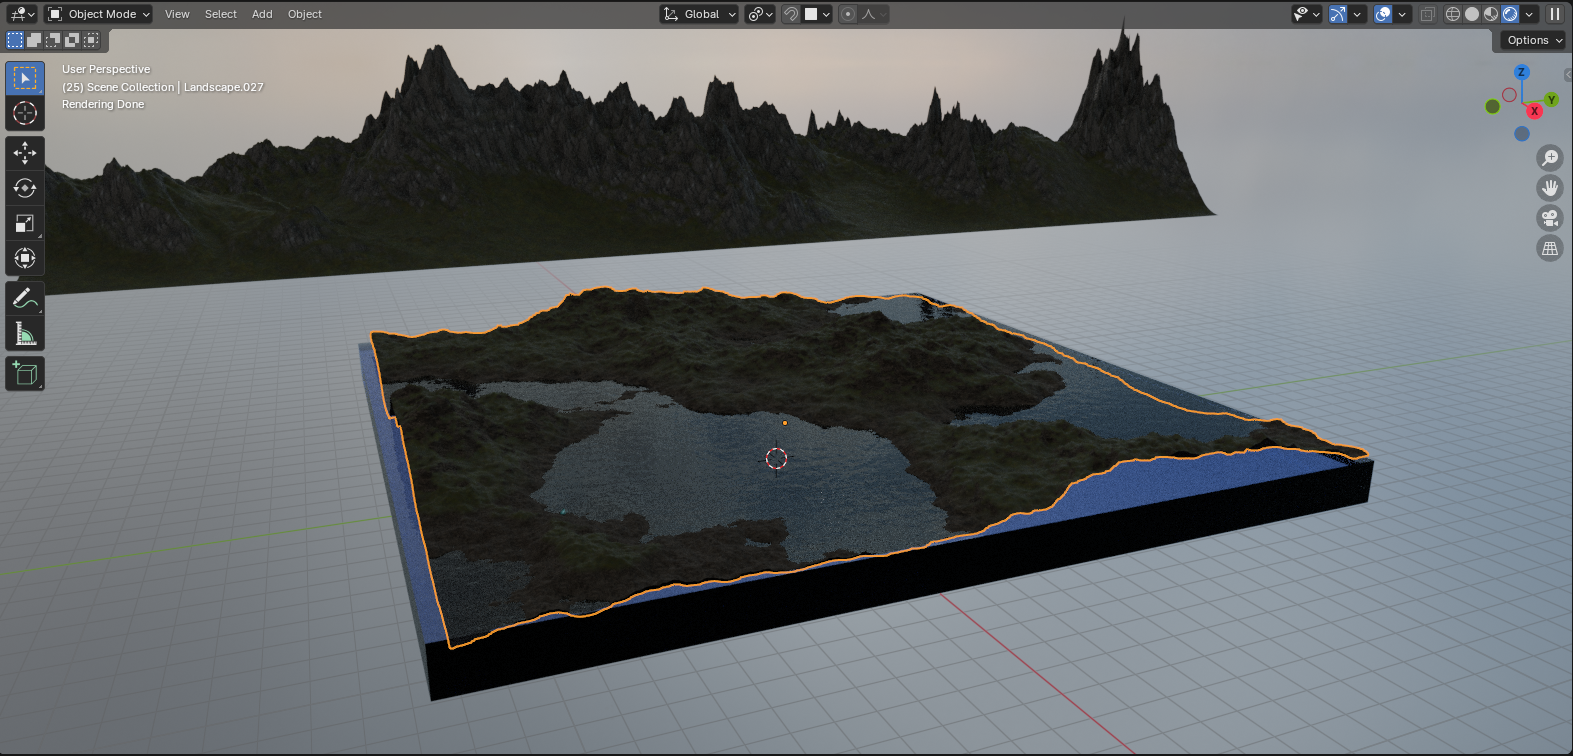Set selection mode to invert
Viewport: 1573px width, 756px height.
pos(72,40)
